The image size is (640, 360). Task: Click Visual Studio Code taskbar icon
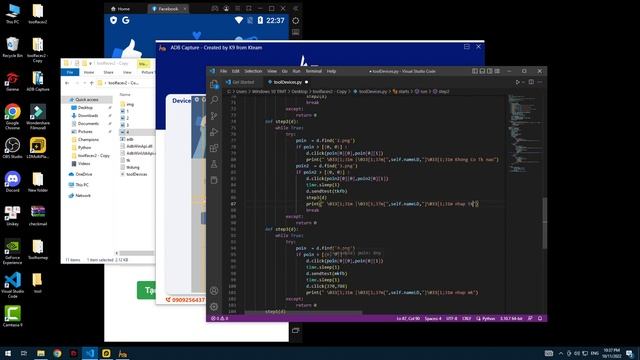tap(90, 353)
